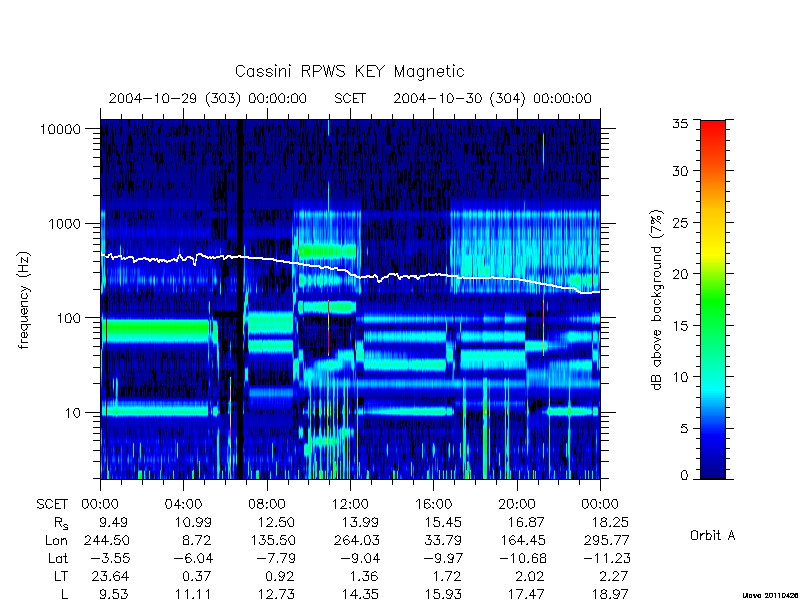
Task: Click the "30" colorbar scale label
Action: pyautogui.click(x=680, y=171)
